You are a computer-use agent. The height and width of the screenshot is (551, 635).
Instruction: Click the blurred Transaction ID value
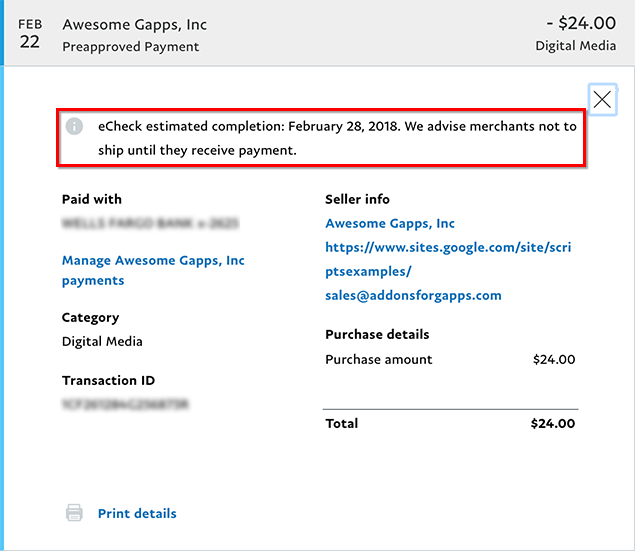[125, 404]
